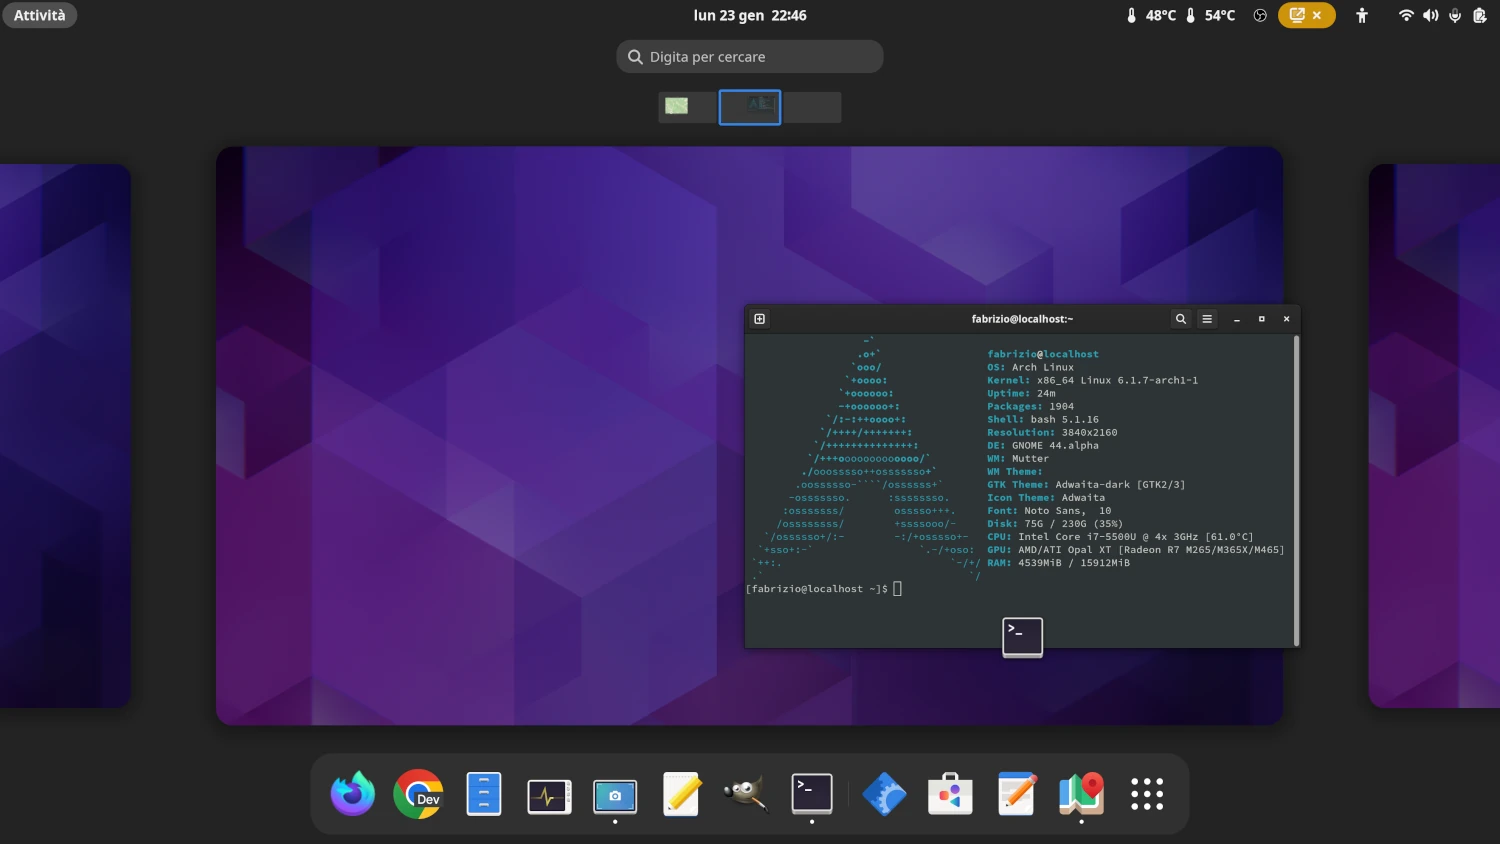Switch to the first workspace thumbnail with map
This screenshot has width=1500, height=844.
686,107
